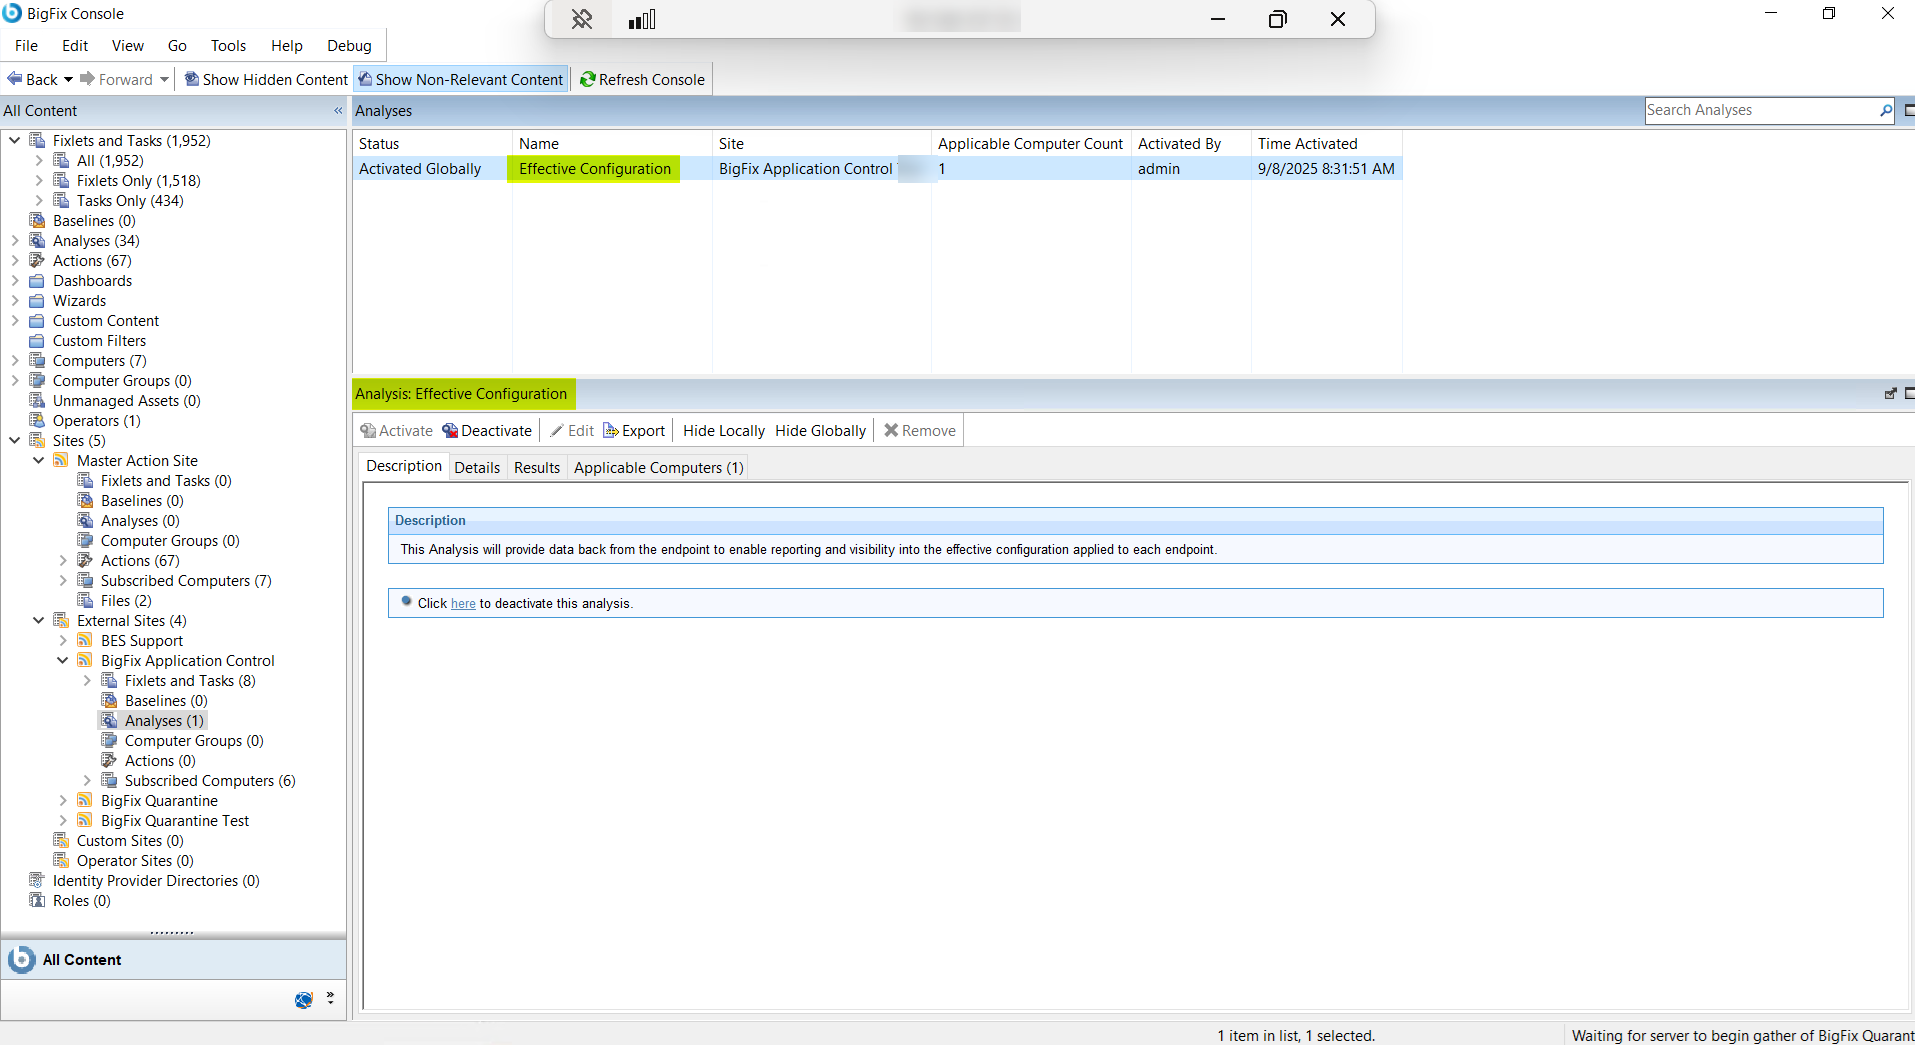Screen dimensions: 1915x1045
Task: Open the Back button dropdown arrow
Action: pos(68,79)
